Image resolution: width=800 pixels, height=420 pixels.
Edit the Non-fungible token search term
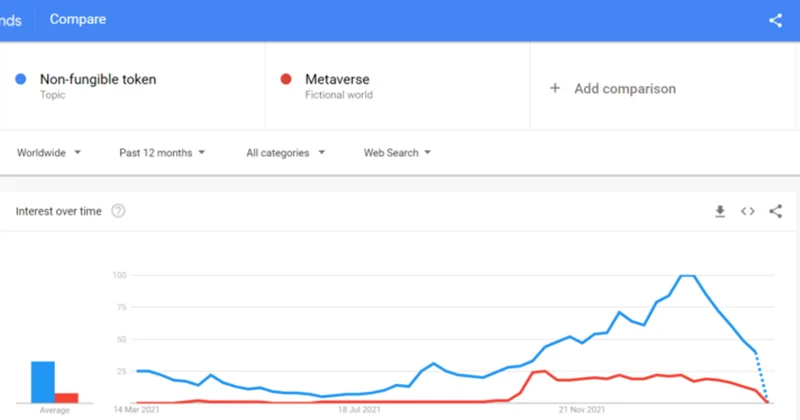click(x=98, y=79)
